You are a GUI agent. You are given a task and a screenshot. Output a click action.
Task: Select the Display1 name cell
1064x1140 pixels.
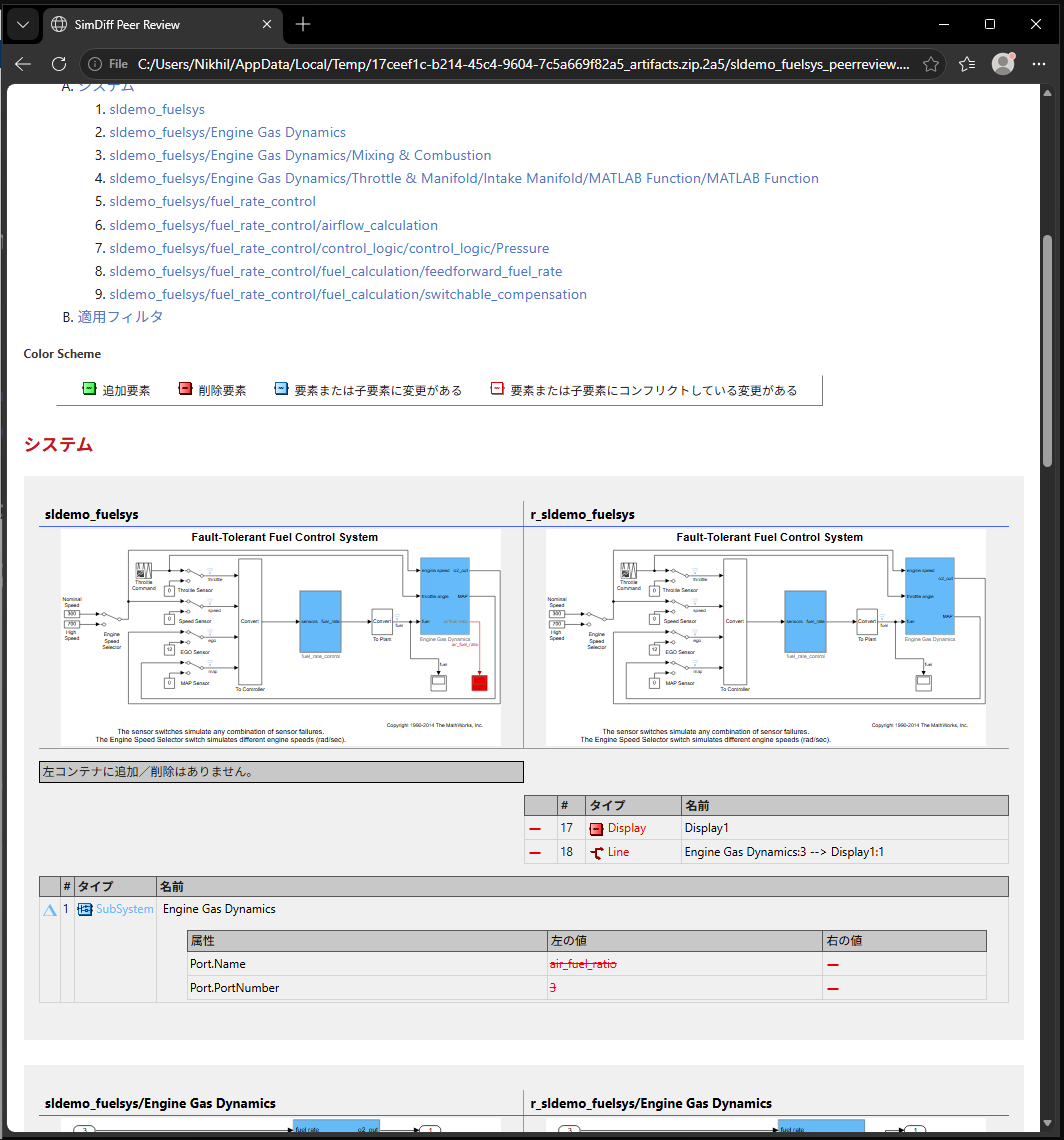[845, 828]
